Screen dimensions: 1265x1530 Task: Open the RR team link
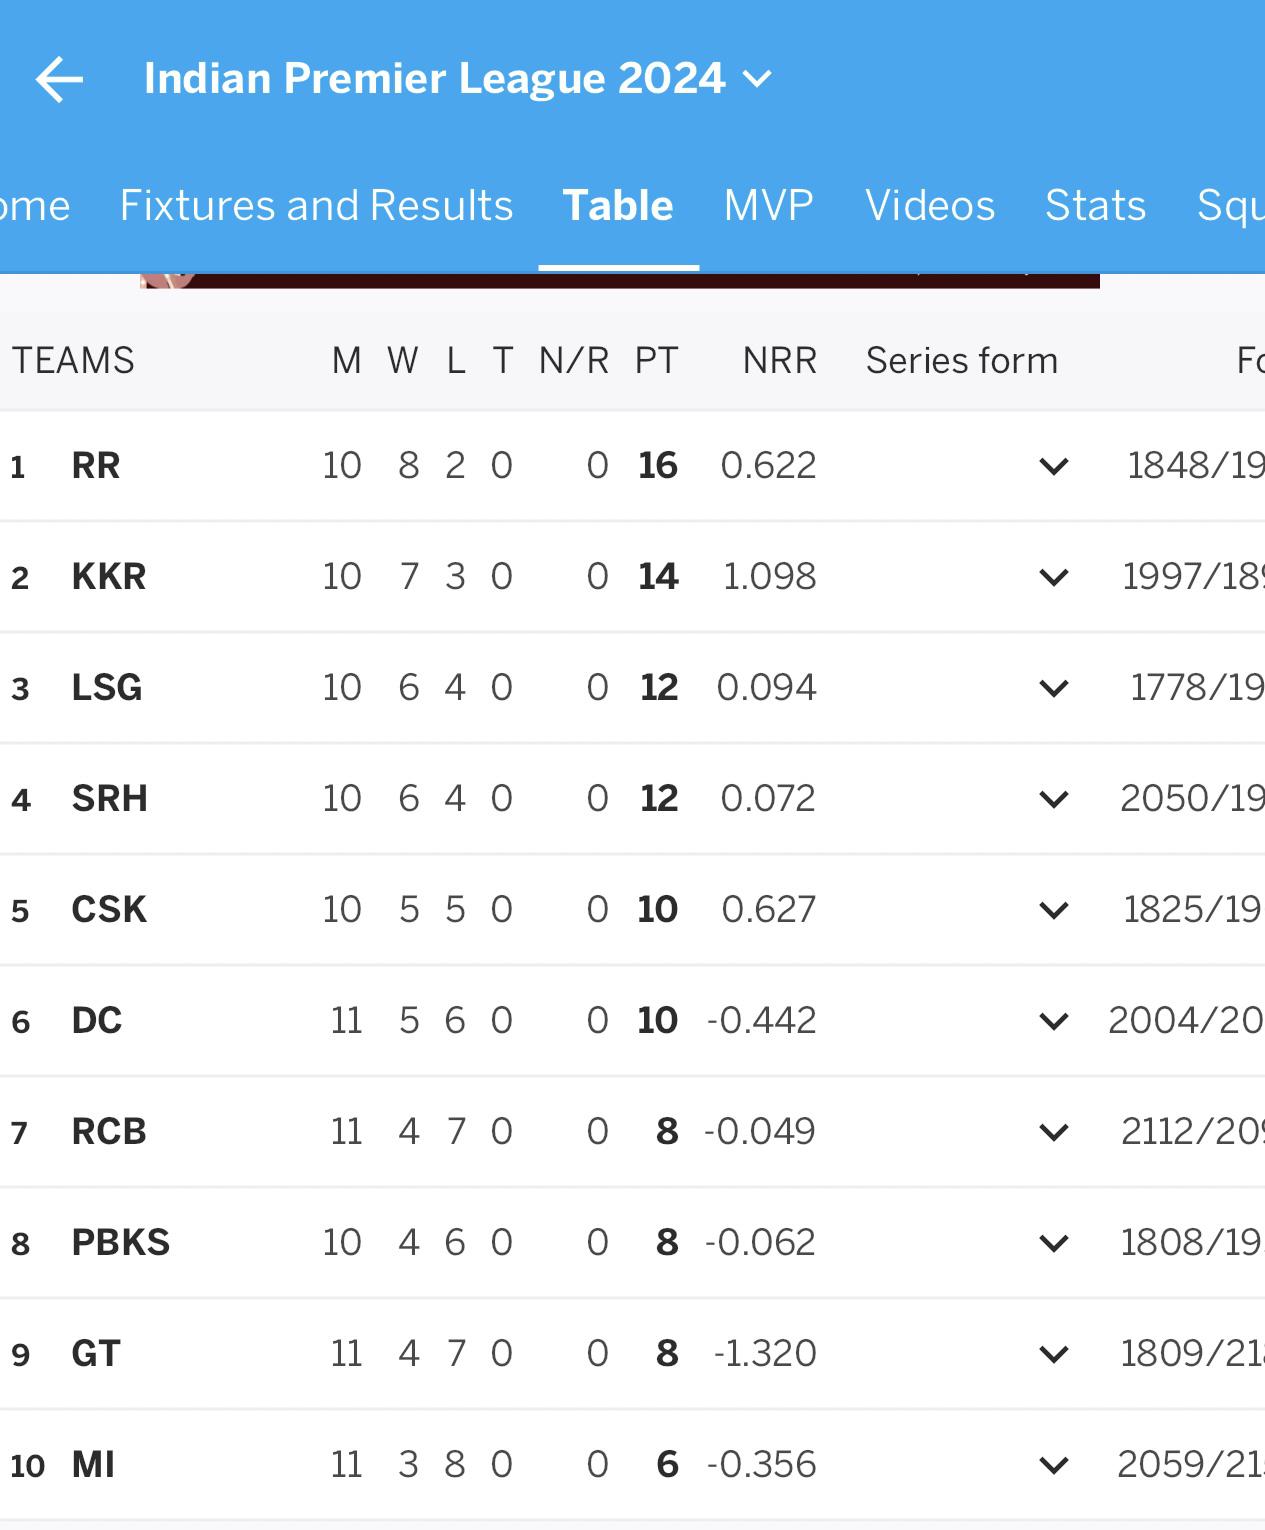click(x=96, y=466)
